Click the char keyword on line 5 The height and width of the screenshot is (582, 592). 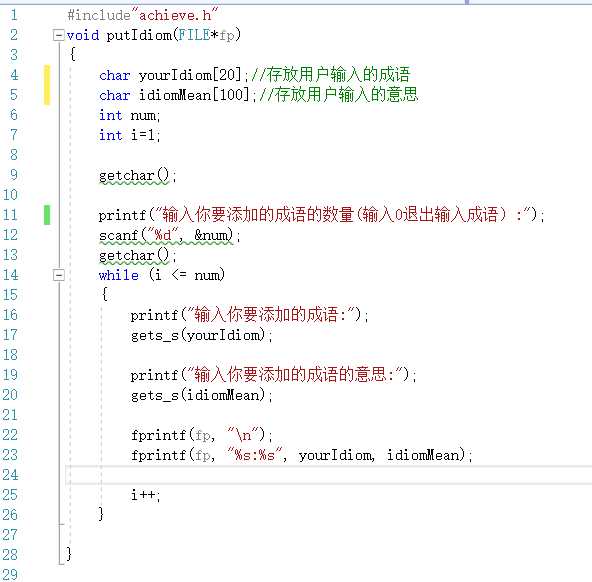[115, 95]
